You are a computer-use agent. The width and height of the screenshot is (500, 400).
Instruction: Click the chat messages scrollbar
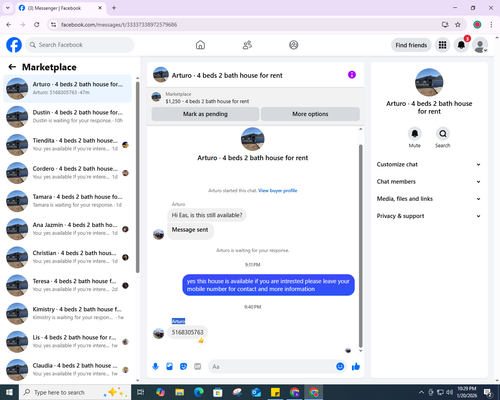click(x=360, y=246)
